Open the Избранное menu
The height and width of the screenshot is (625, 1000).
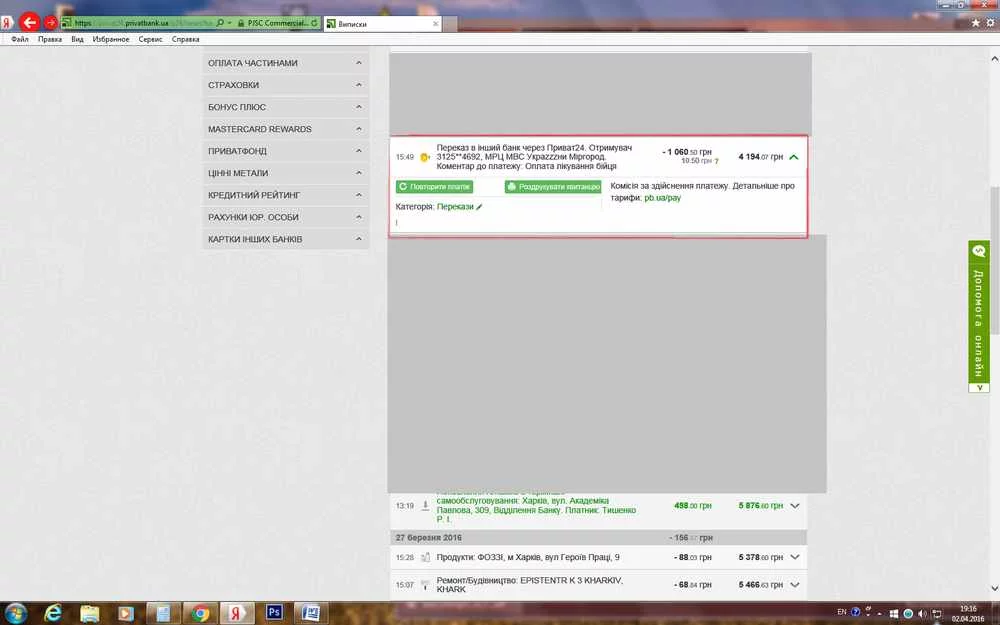tap(111, 40)
